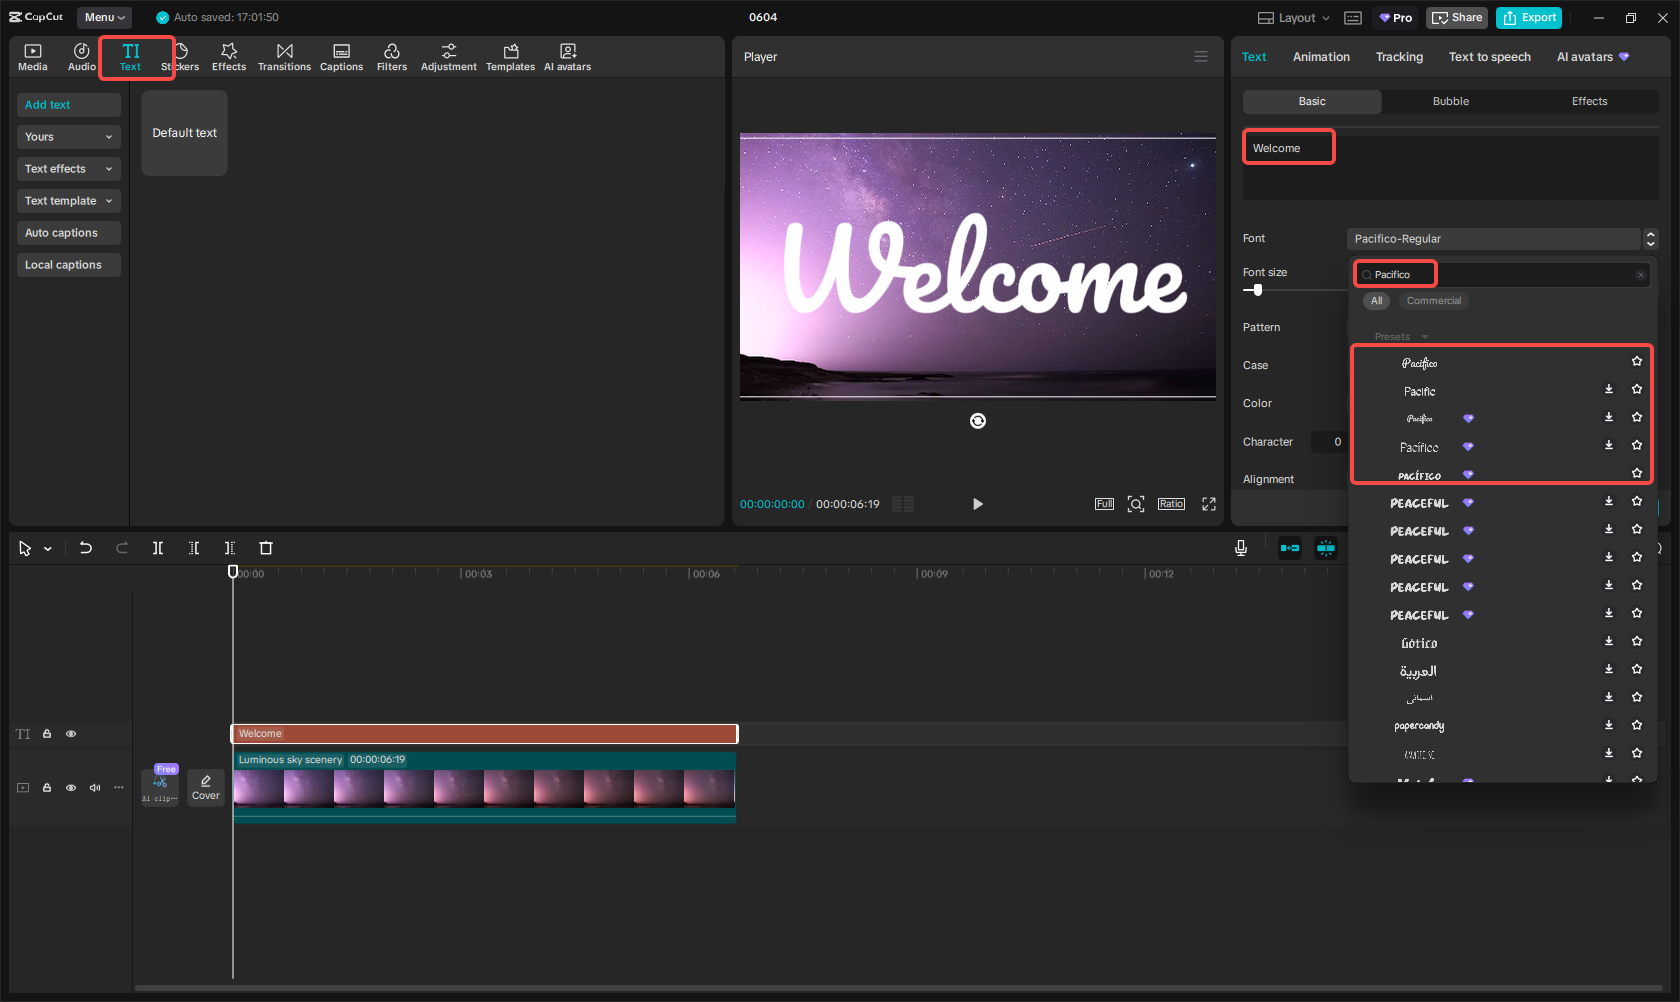The image size is (1680, 1002).
Task: Open the Layout dropdown
Action: (x=1292, y=17)
